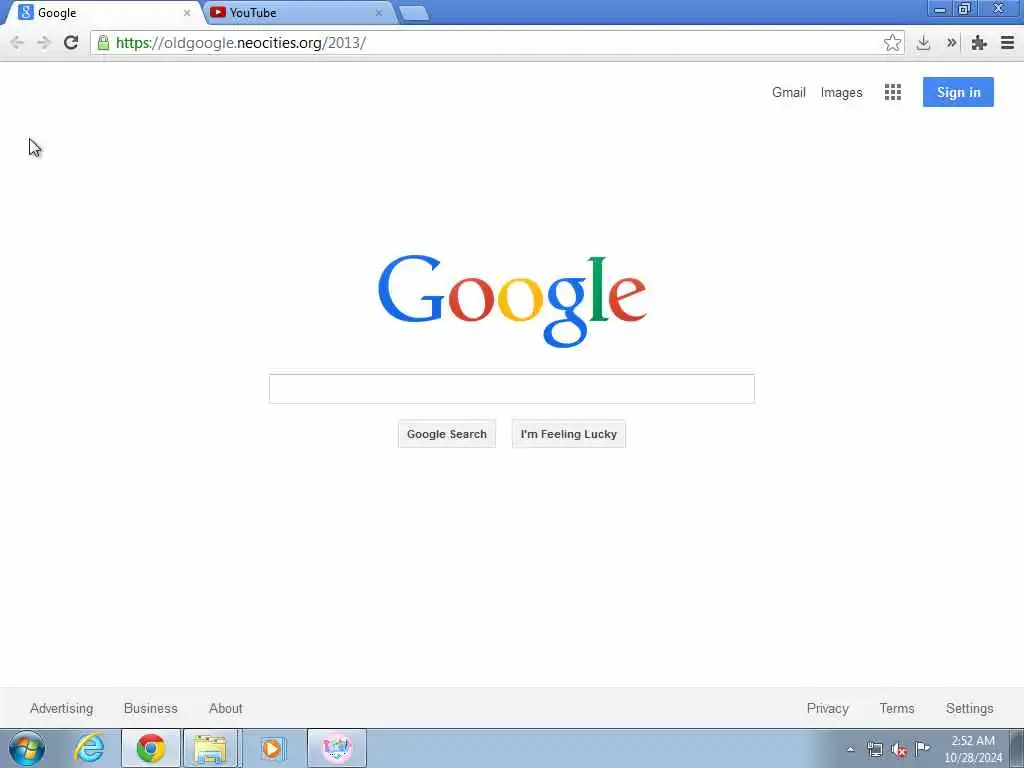Screen dimensions: 1024x768
Task: Click the I'm Feeling Lucky button
Action: 569,434
